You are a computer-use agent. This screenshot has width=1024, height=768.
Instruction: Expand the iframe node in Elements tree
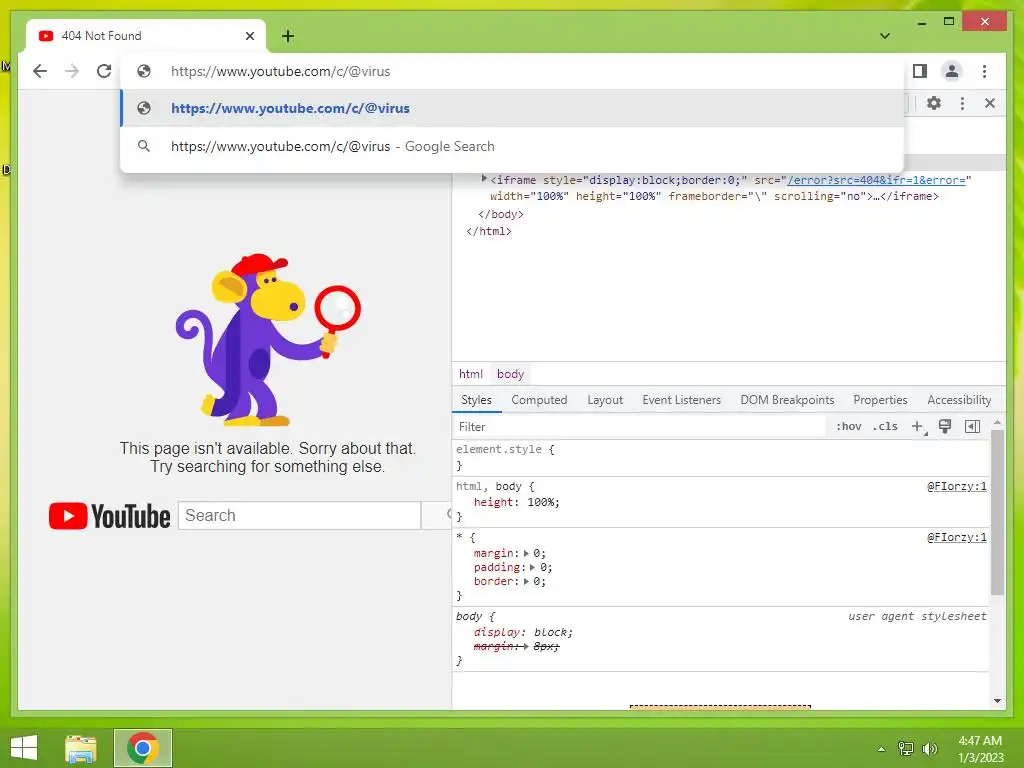point(484,178)
